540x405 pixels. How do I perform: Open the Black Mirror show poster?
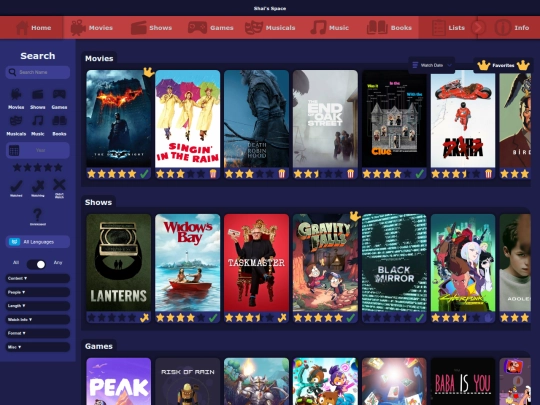tap(394, 263)
